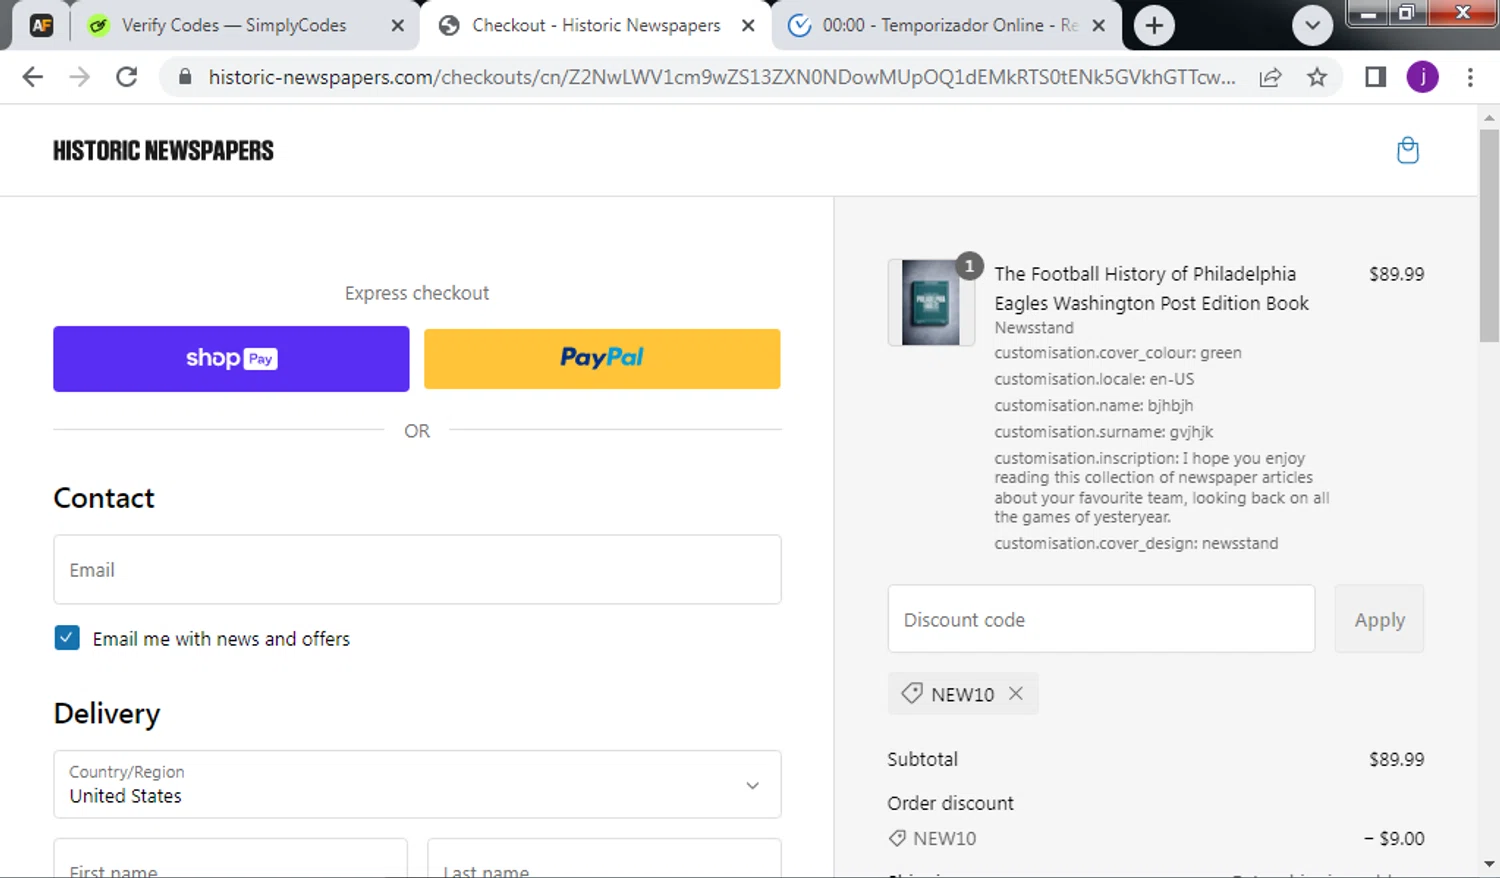Click the − $9.00 discount amount

(1394, 838)
